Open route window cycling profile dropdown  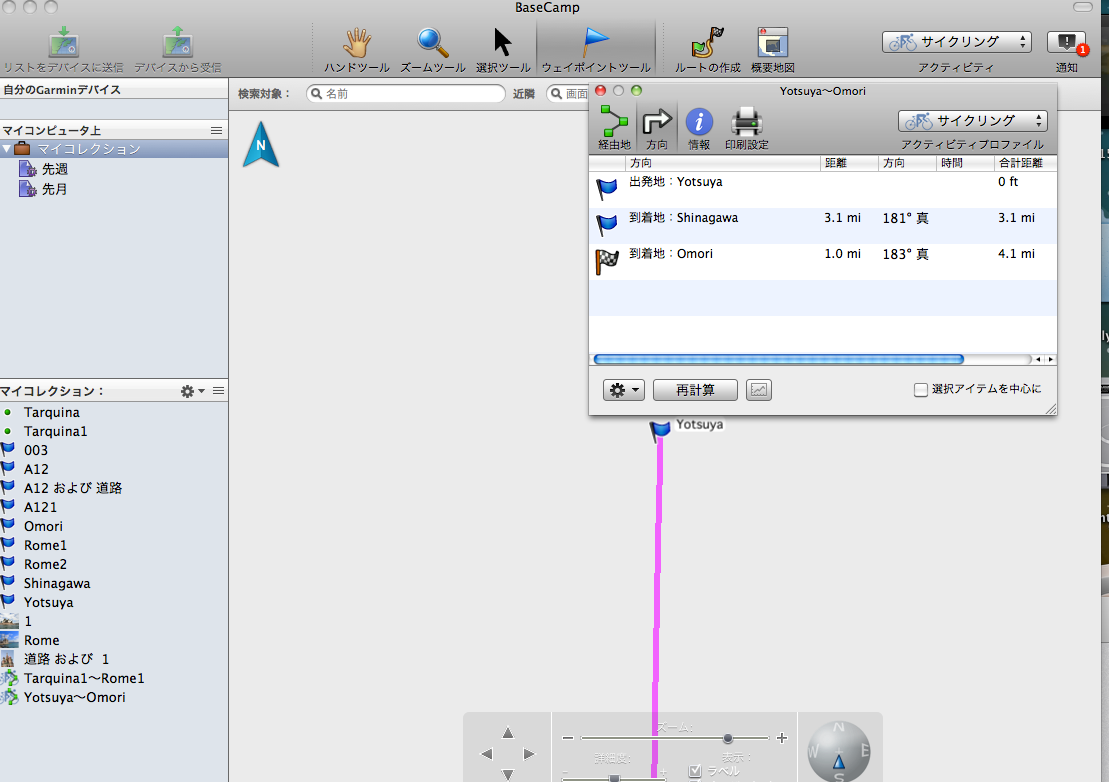972,121
